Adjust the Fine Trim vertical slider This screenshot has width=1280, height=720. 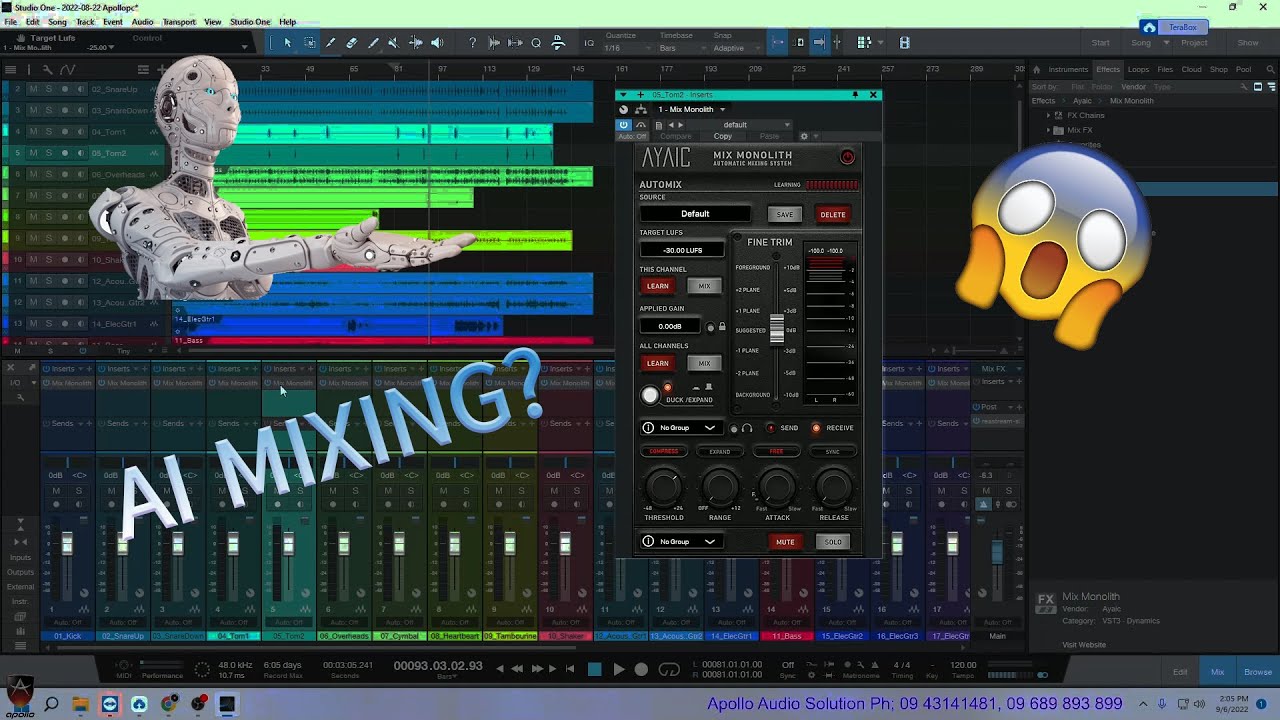[x=776, y=330]
